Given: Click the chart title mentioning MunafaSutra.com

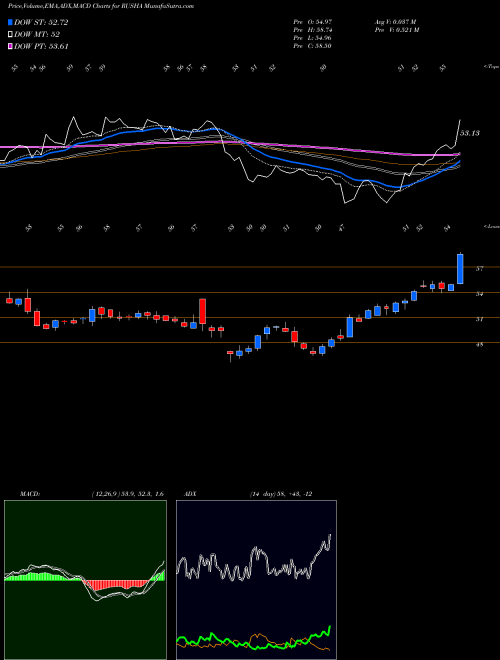Looking at the screenshot, I should 101,7.
